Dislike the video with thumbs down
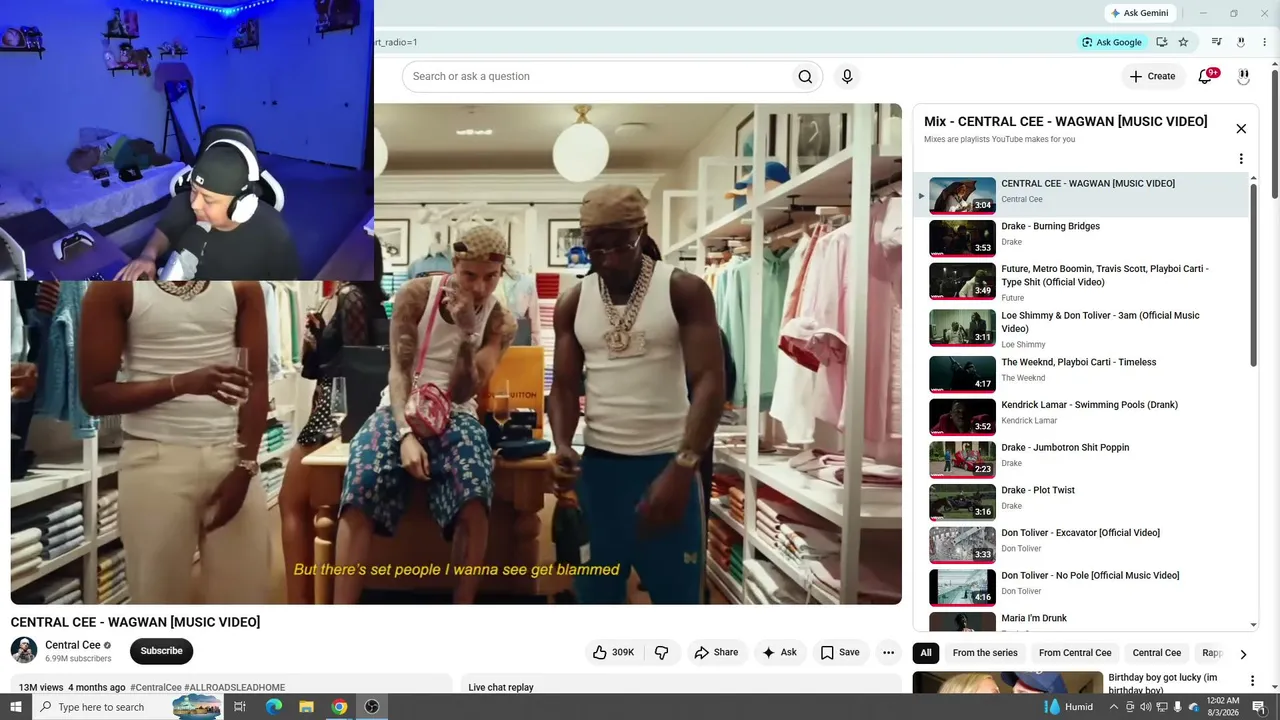The width and height of the screenshot is (1280, 720). (x=662, y=652)
